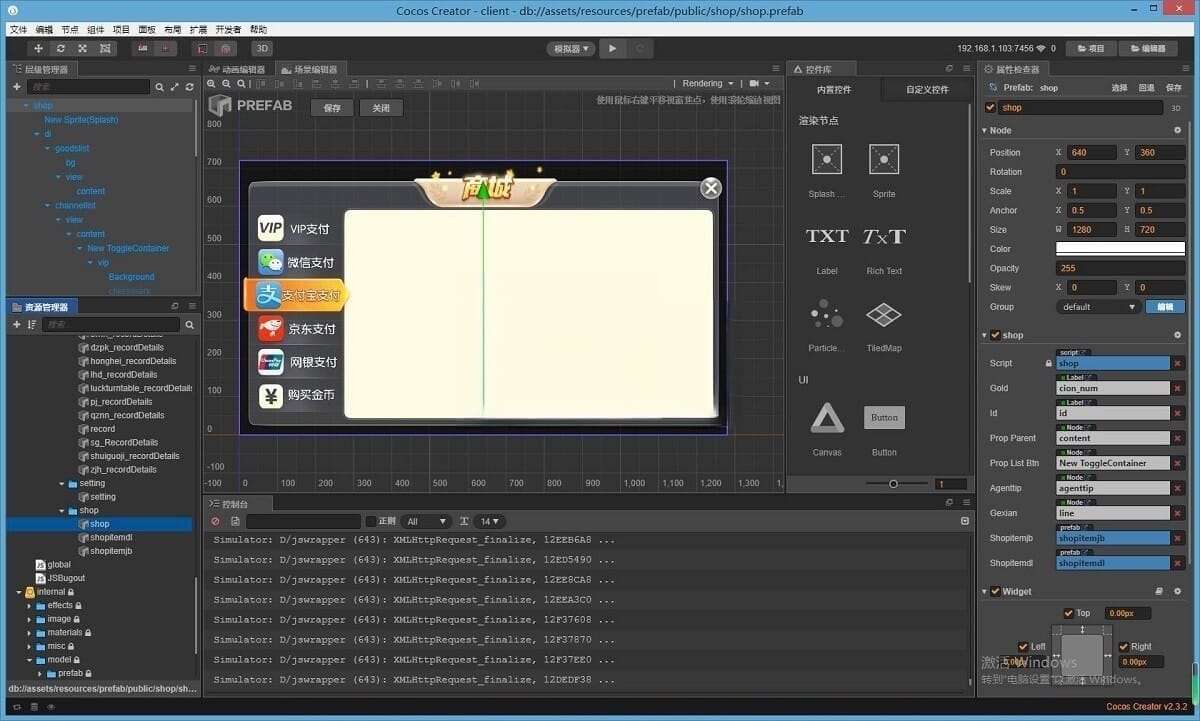
Task: Click the 关闭 button next to the PREFAB label
Action: pyautogui.click(x=381, y=108)
